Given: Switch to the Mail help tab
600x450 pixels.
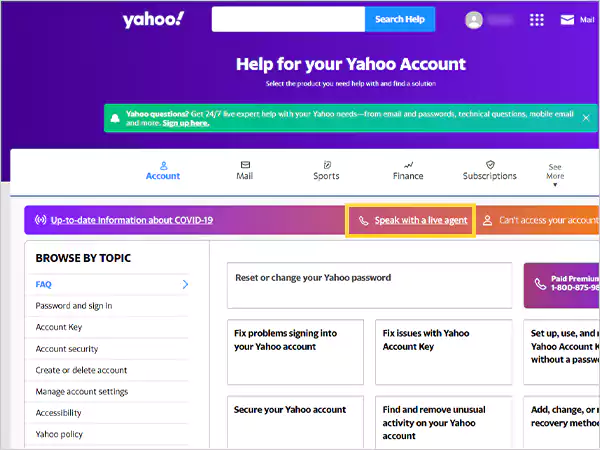Looking at the screenshot, I should tap(245, 171).
